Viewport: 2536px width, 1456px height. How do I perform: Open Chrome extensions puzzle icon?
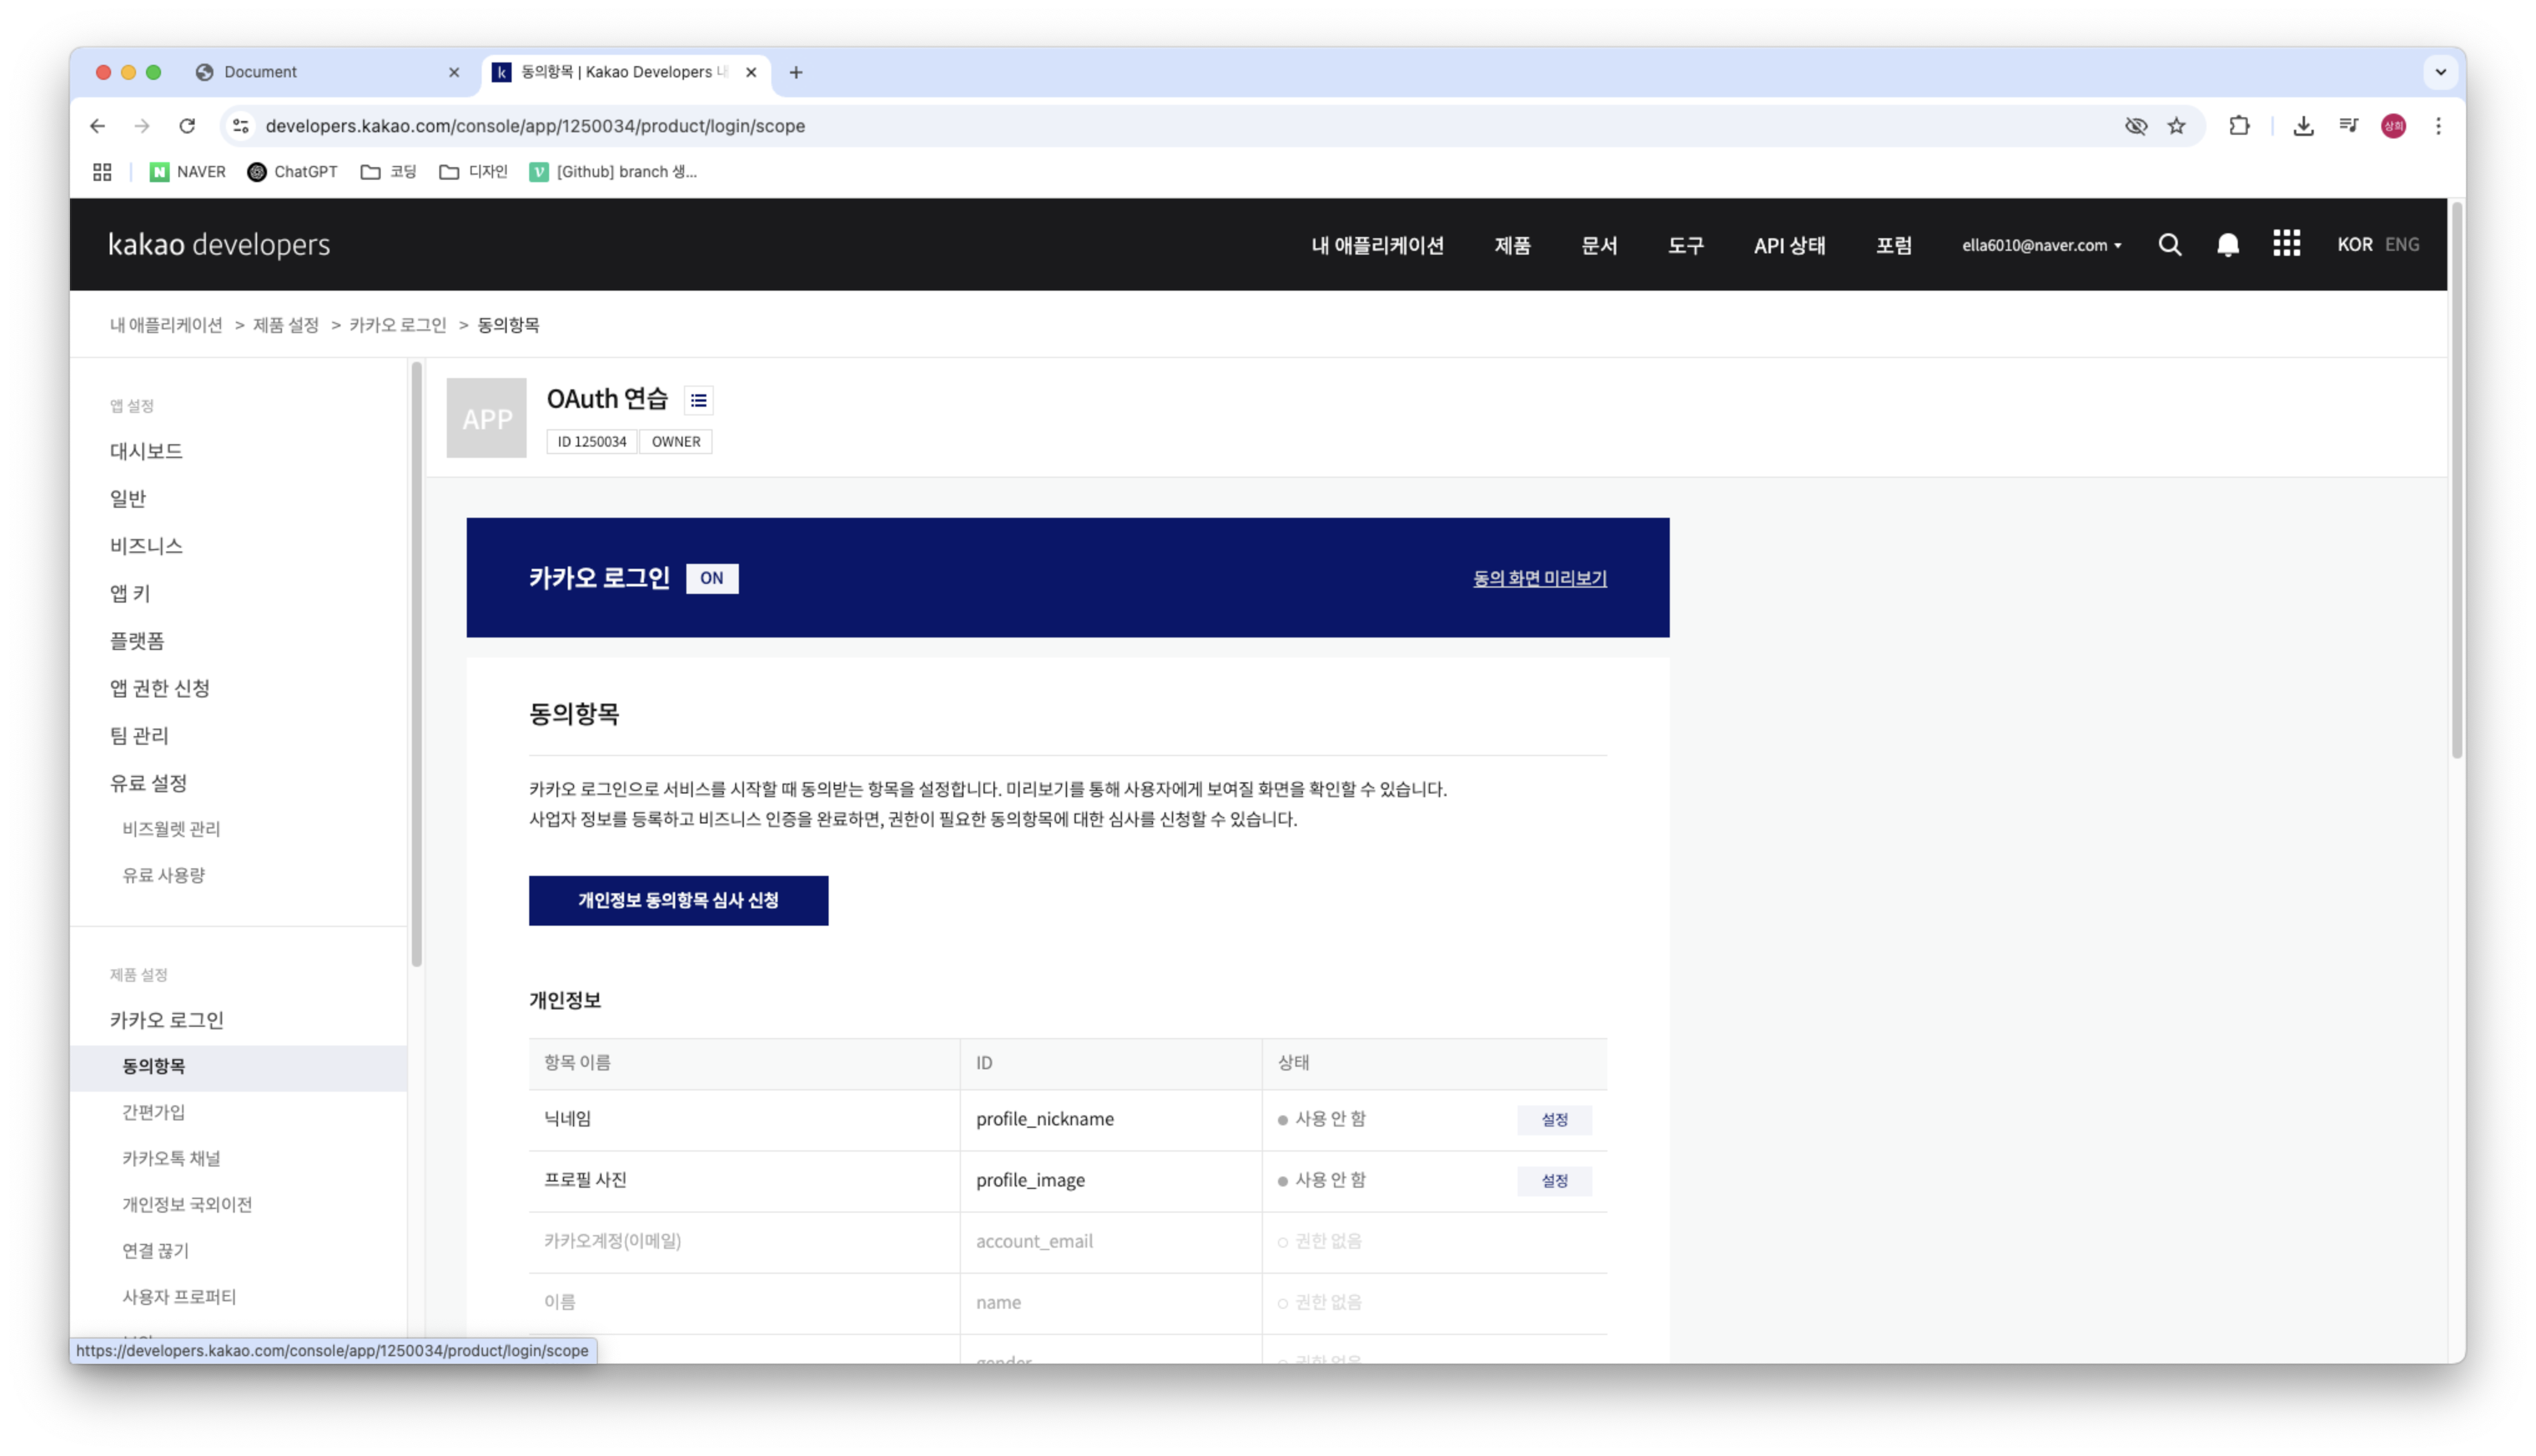click(2240, 126)
